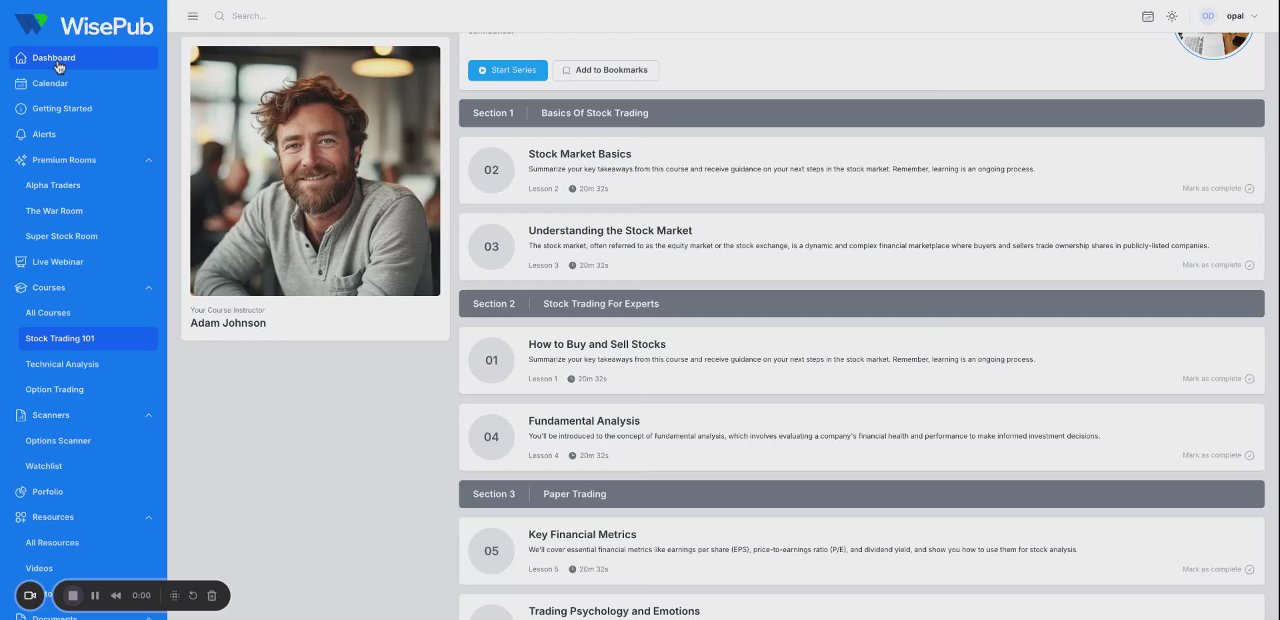The width and height of the screenshot is (1280, 620).
Task: Stop the screen recording
Action: pos(73,596)
